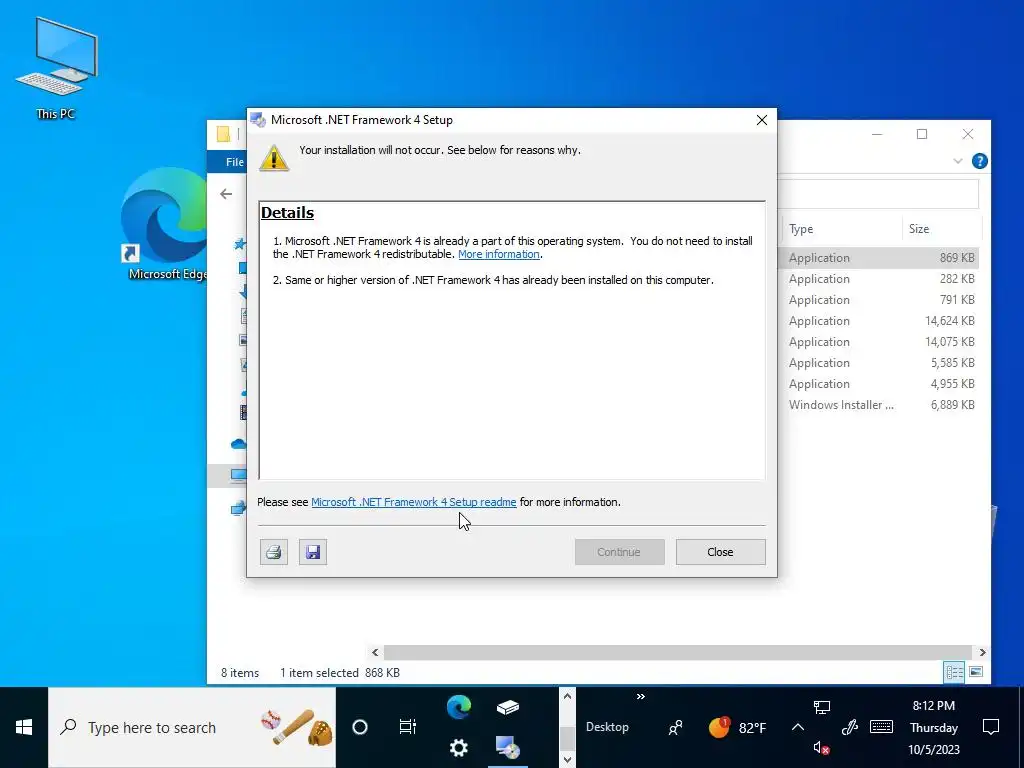Viewport: 1024px width, 768px height.
Task: Select the 791 KB Application row
Action: tap(879, 300)
